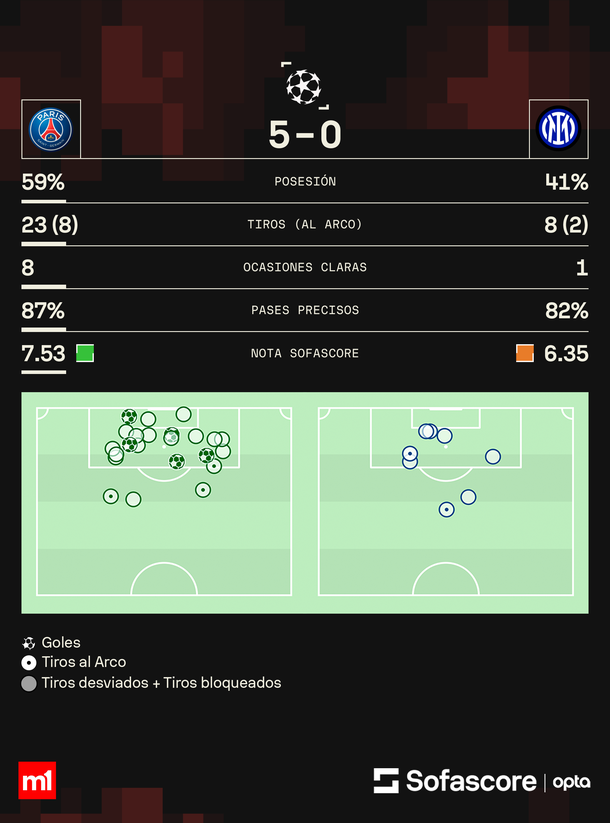Screen dimensions: 610x823
Task: Select the Ocasiones Claras stat label
Action: (x=305, y=268)
